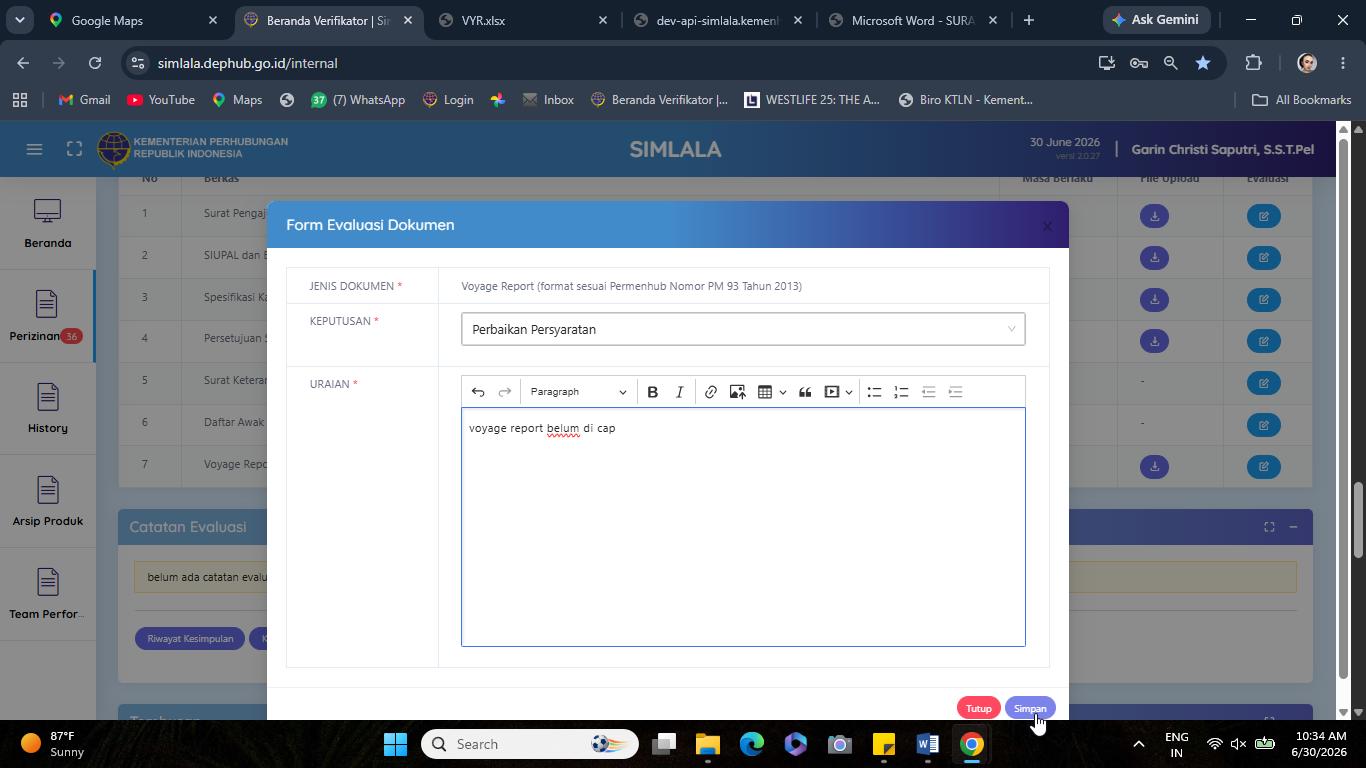Open the Keputusan dropdown
Screen dimensions: 1366x768
tap(743, 329)
